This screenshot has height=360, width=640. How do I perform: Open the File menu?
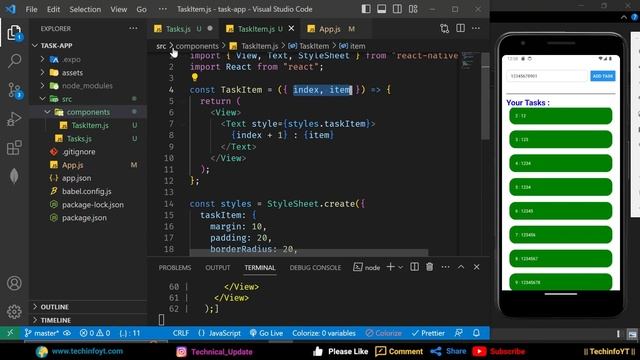(x=31, y=9)
